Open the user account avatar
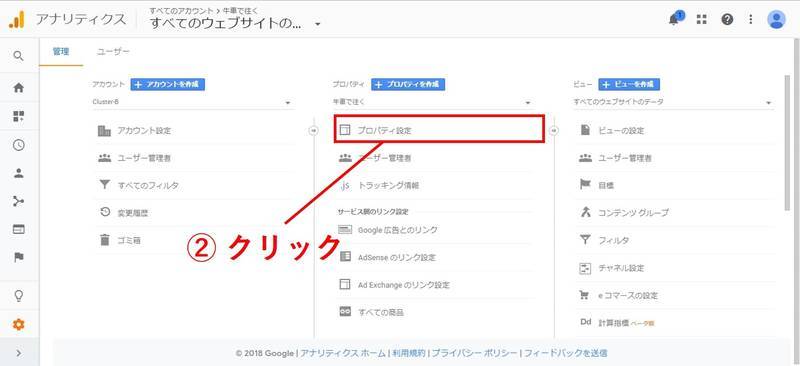 tap(776, 19)
